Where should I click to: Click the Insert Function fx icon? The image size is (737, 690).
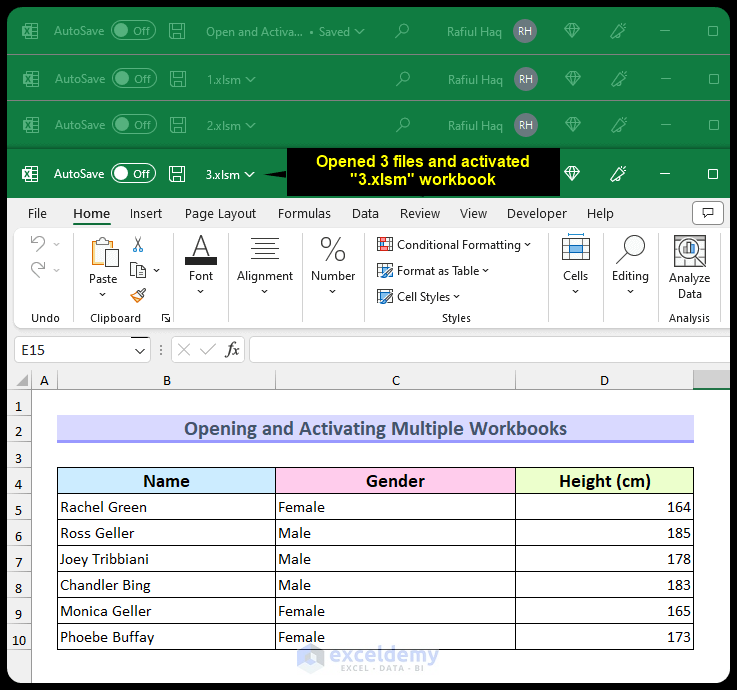point(232,349)
